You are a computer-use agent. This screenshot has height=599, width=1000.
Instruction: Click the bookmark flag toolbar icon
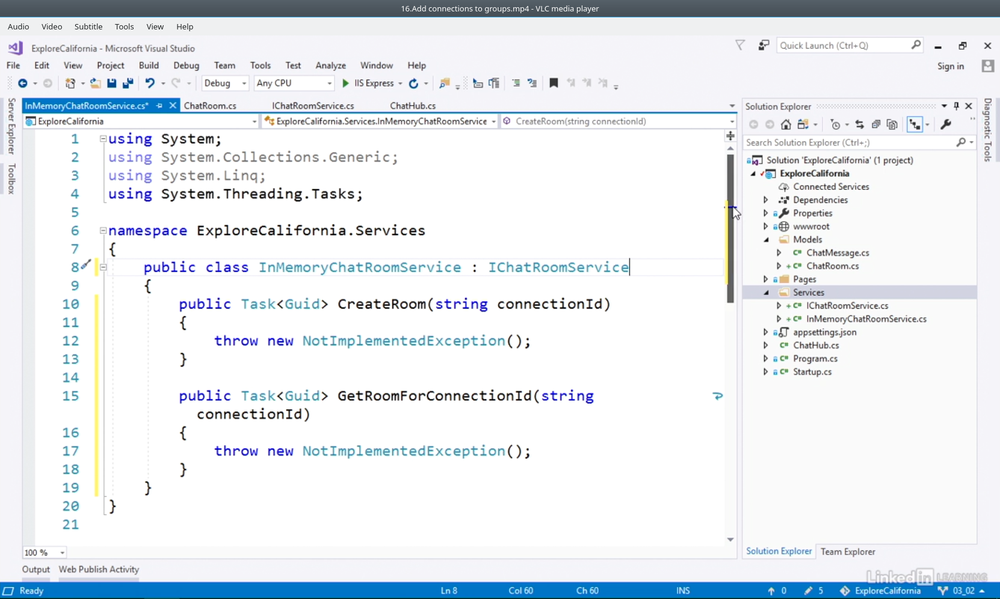point(554,83)
